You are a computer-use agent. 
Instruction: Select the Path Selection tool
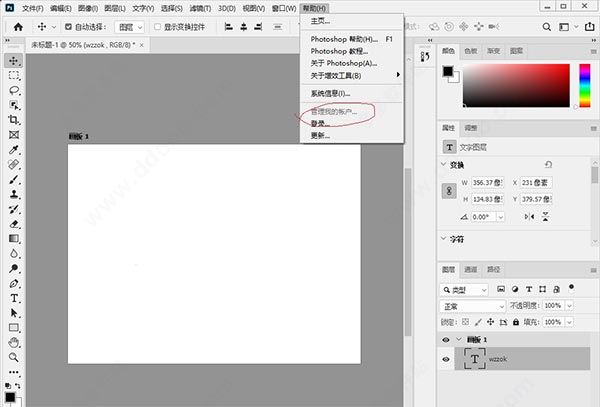tap(14, 313)
